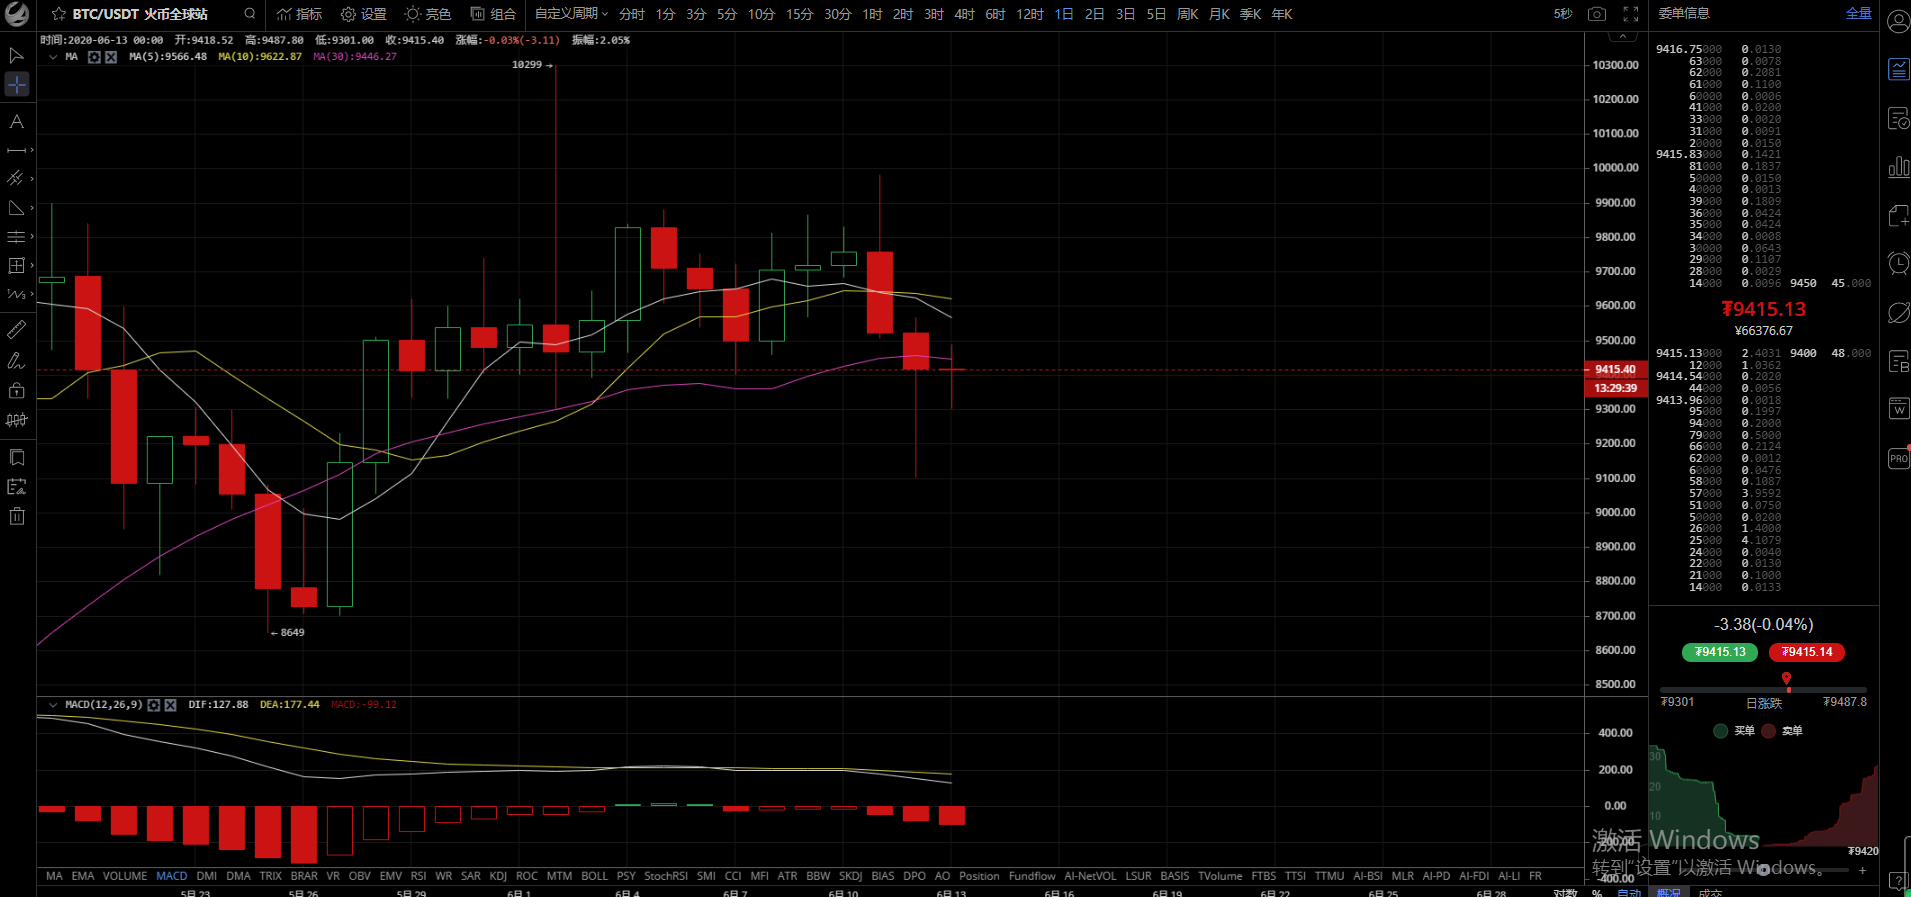
Task: Select the RSI indicator tab
Action: 418,876
